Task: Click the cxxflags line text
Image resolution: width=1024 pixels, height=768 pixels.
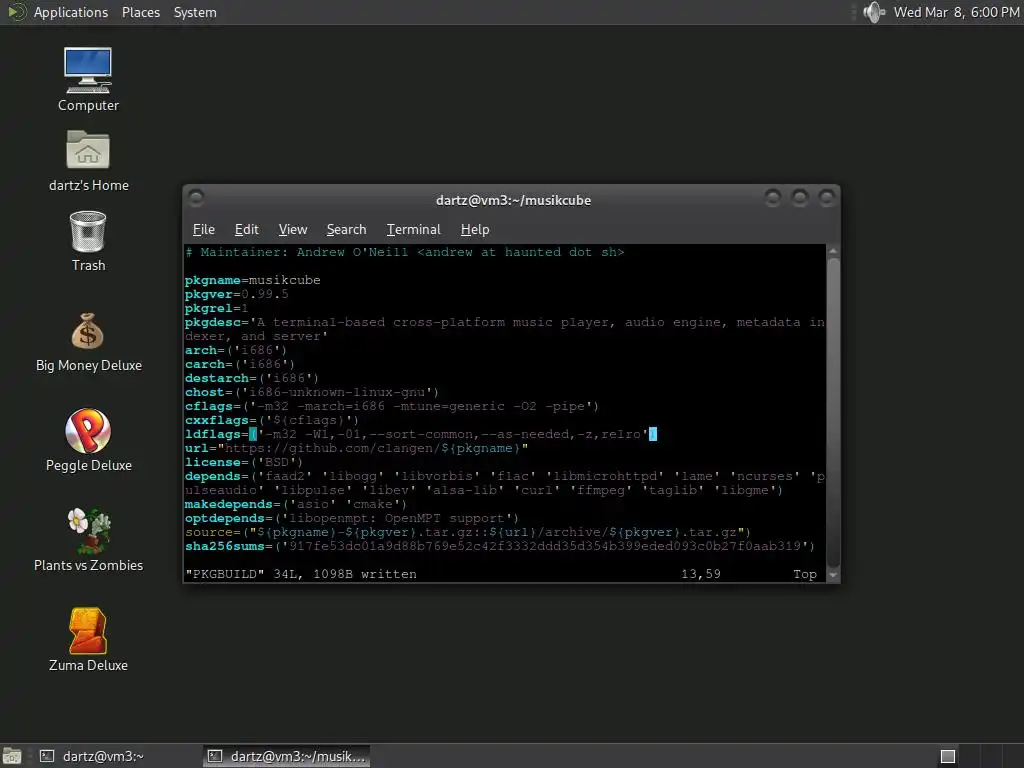Action: click(x=272, y=421)
